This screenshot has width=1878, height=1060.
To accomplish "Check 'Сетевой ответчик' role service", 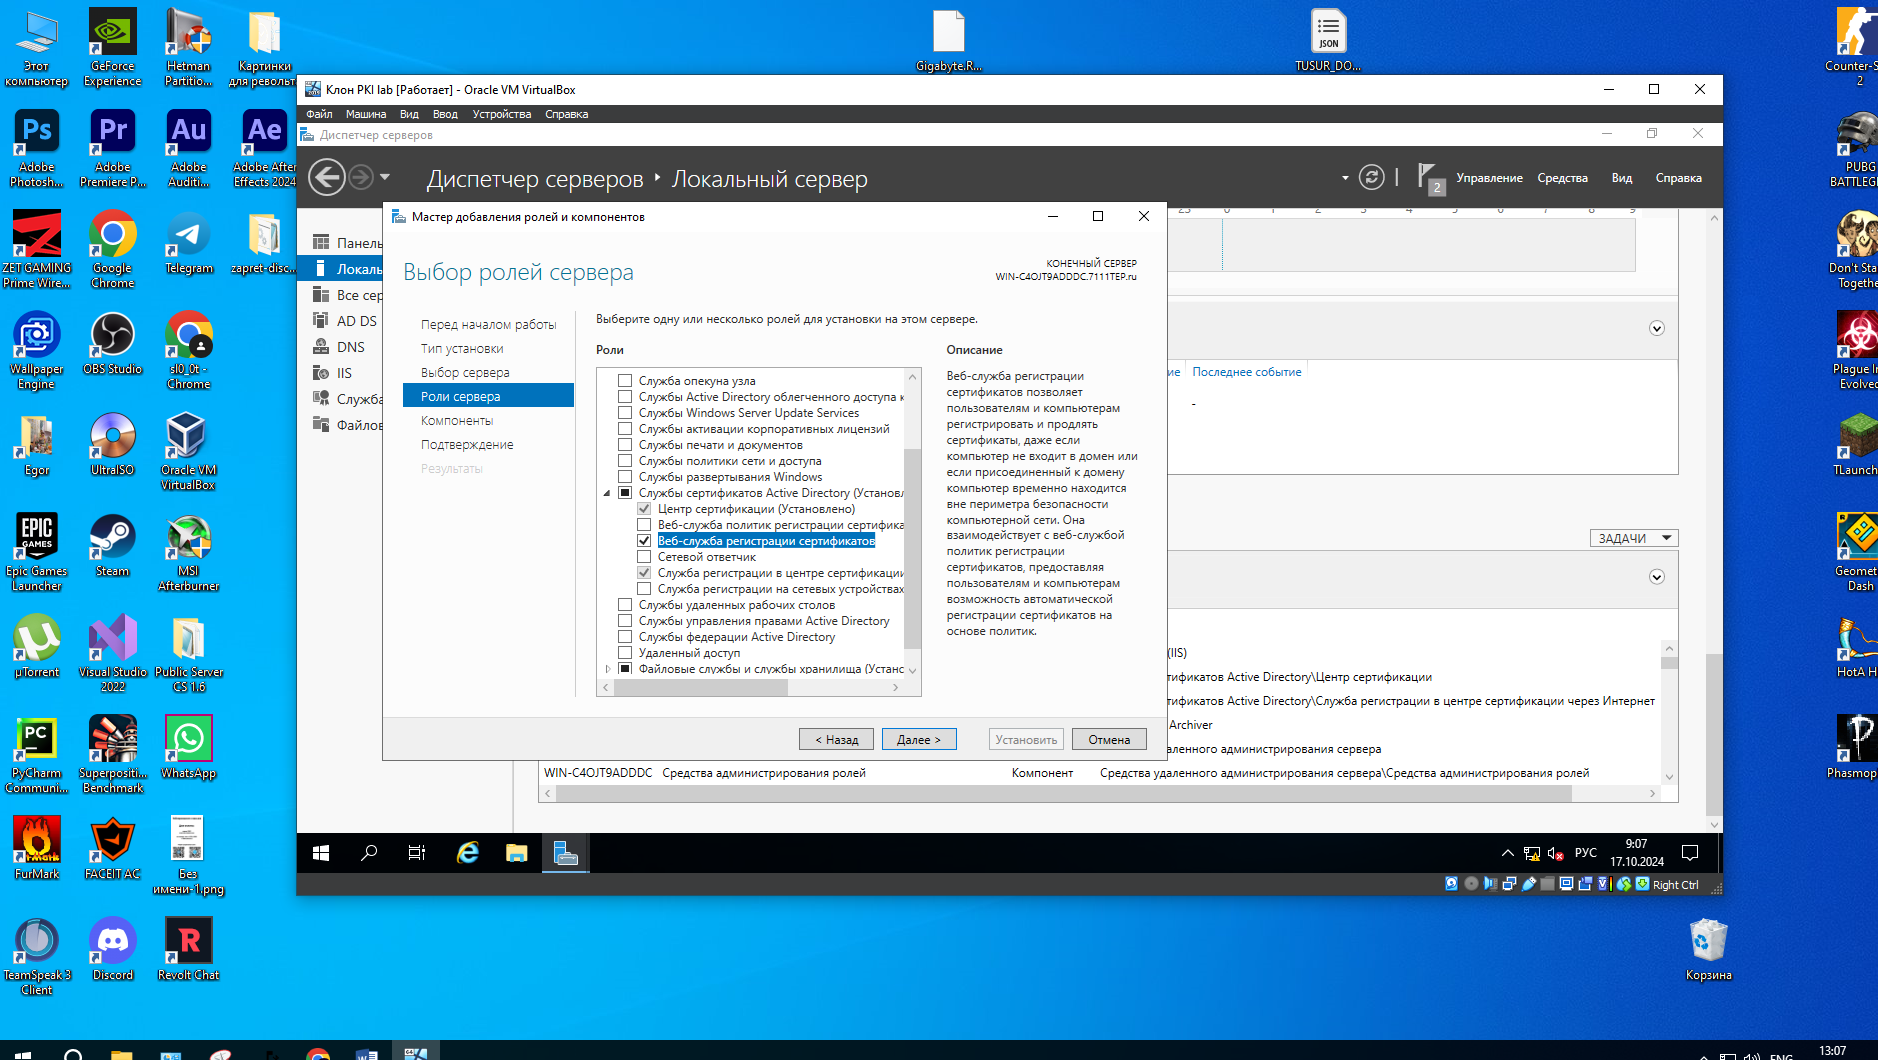I will tap(644, 557).
